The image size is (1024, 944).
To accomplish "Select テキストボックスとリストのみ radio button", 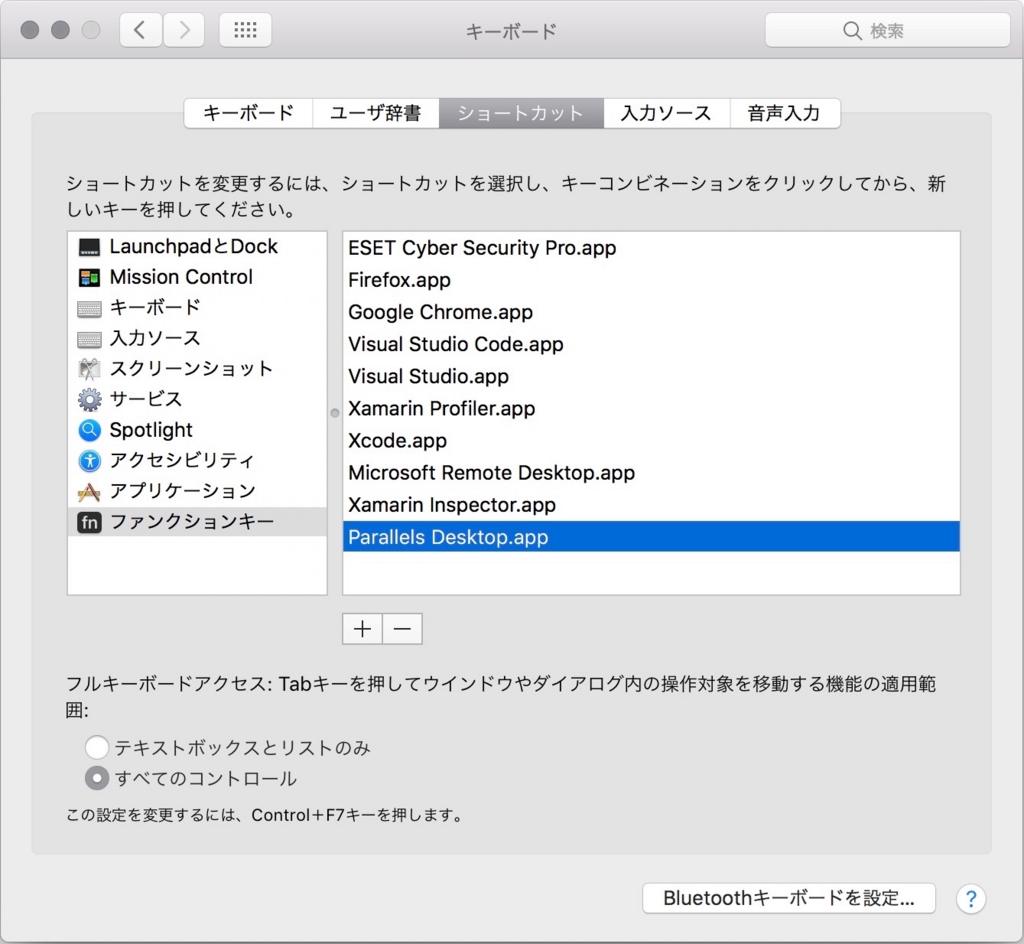I will point(97,747).
